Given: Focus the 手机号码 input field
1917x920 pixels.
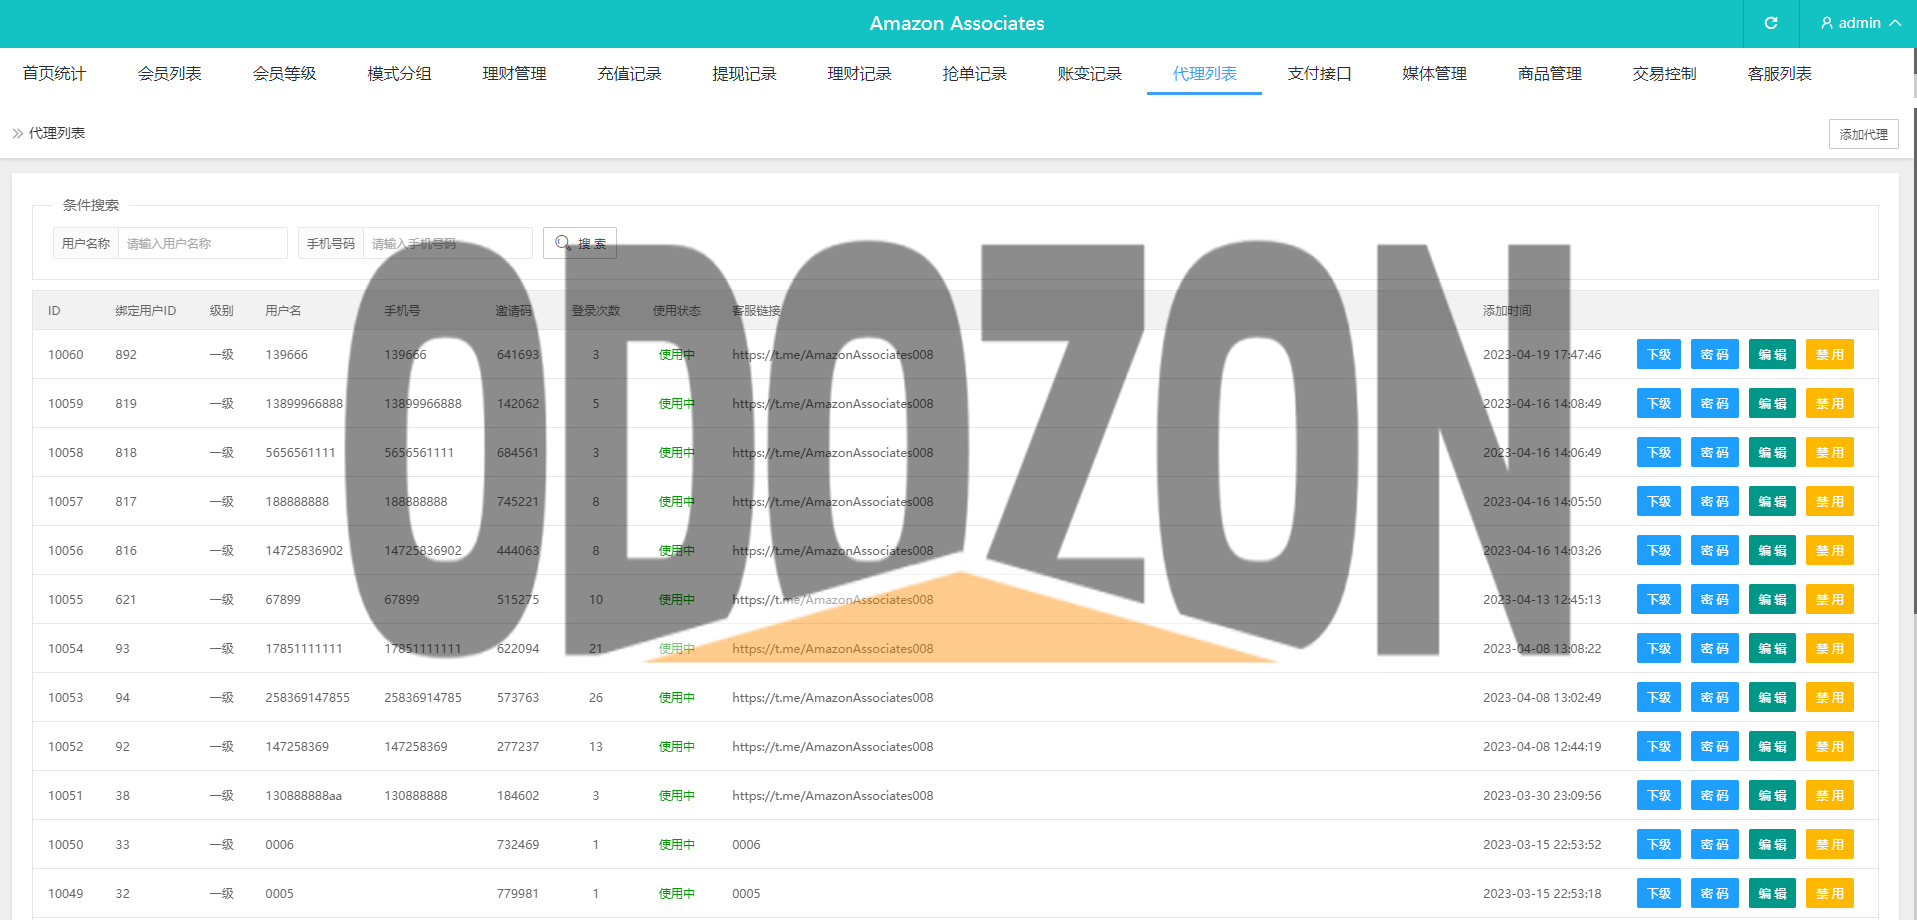Looking at the screenshot, I should 447,243.
